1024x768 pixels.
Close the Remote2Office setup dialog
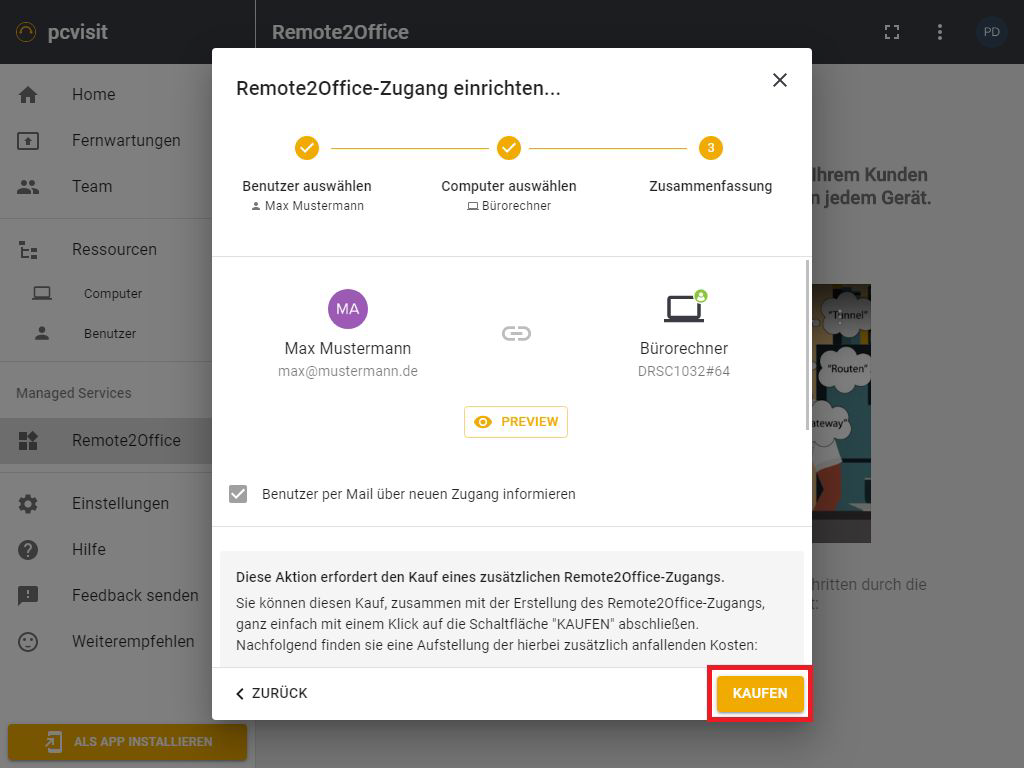click(x=780, y=80)
